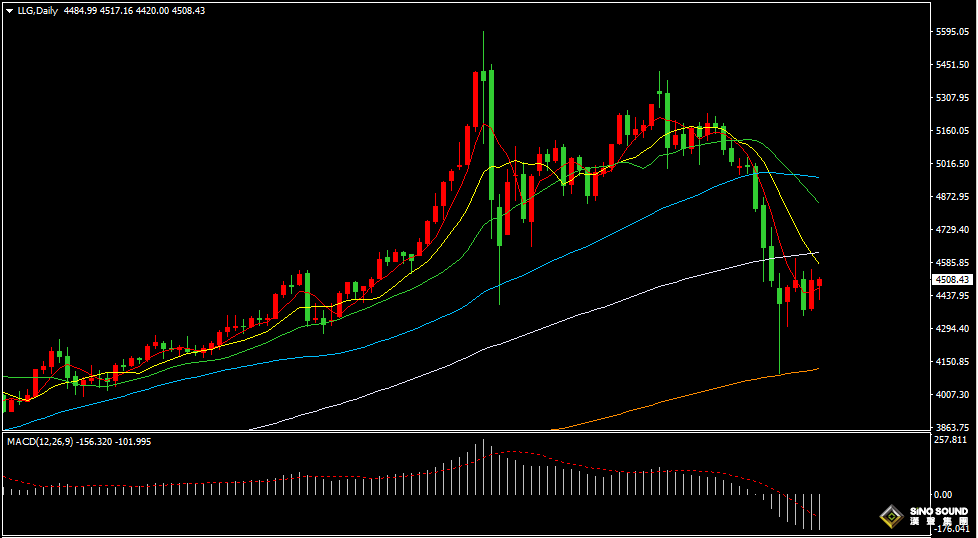Click the 3863.75 bottom price label
Image resolution: width=978 pixels, height=538 pixels.
[945, 426]
